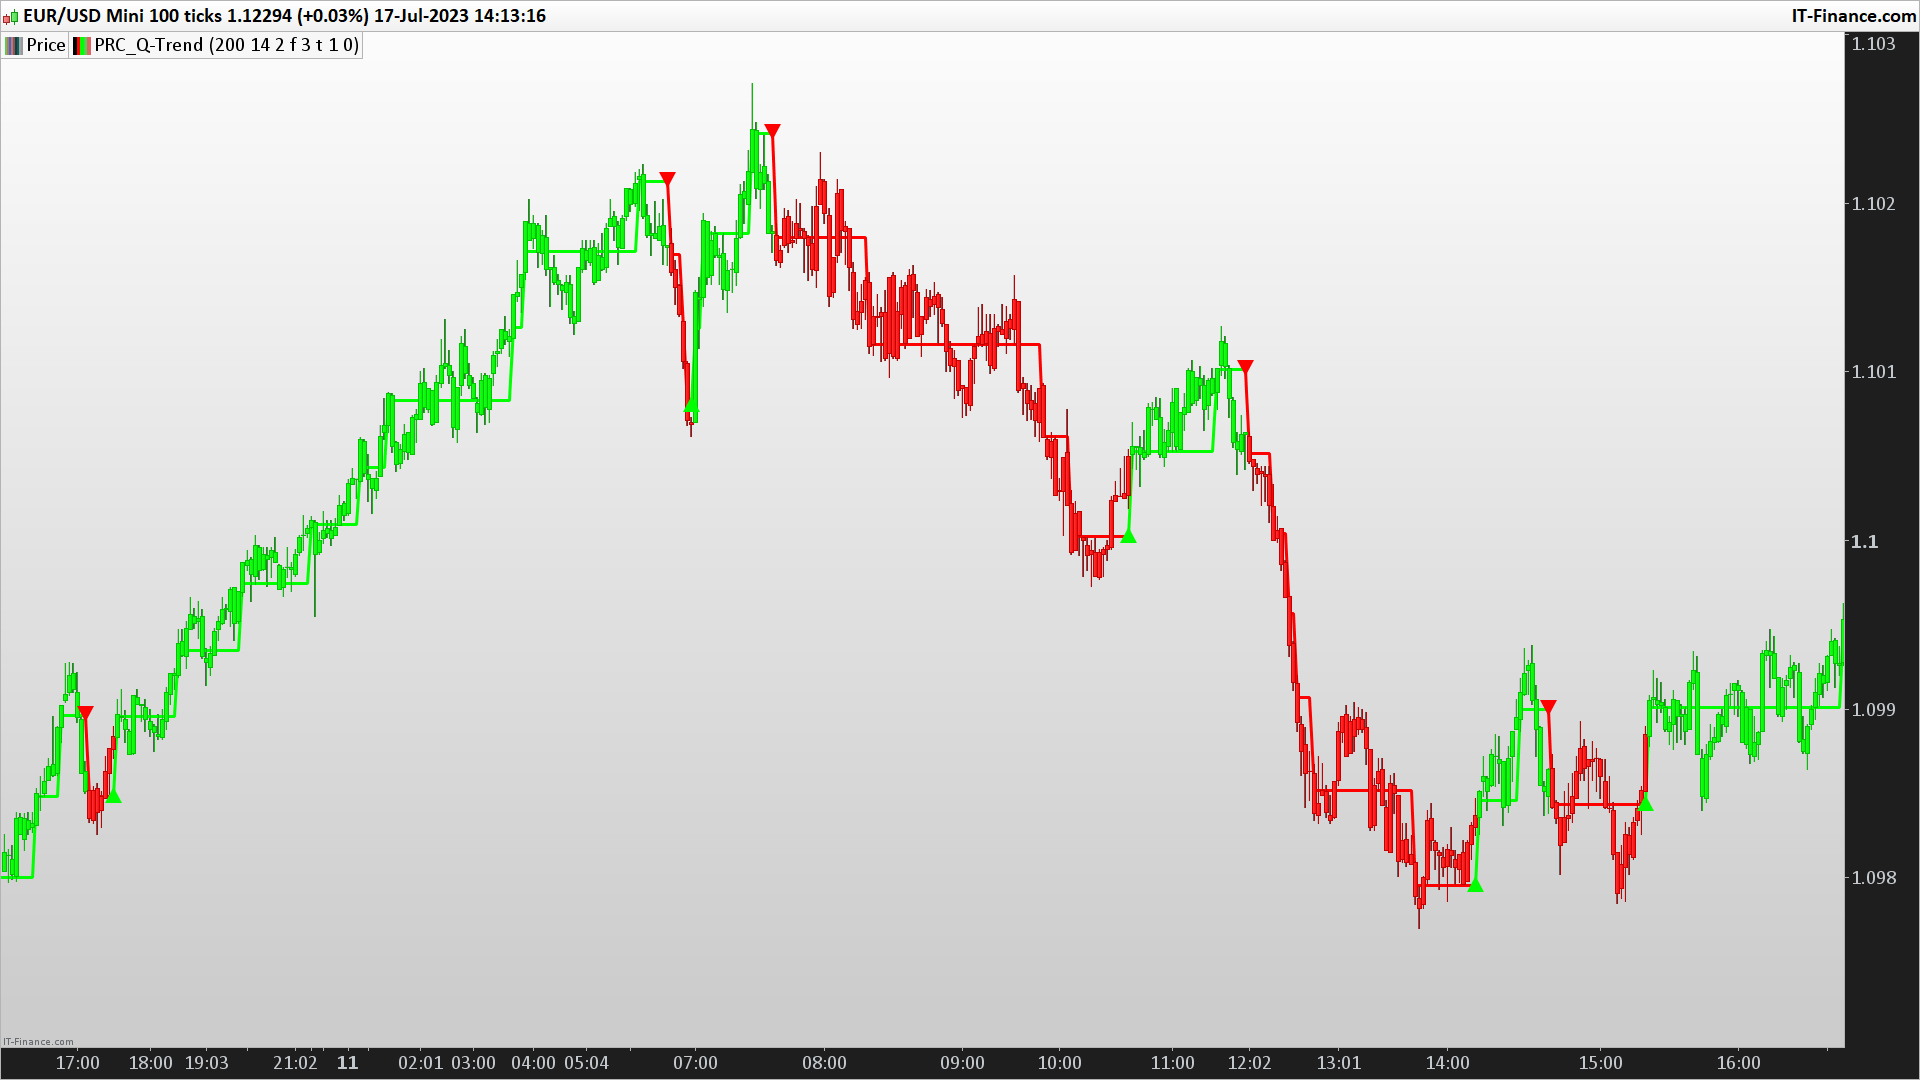Click the IT-Finance.com link at top right
Viewport: 1920px width, 1080px height.
click(x=1853, y=16)
